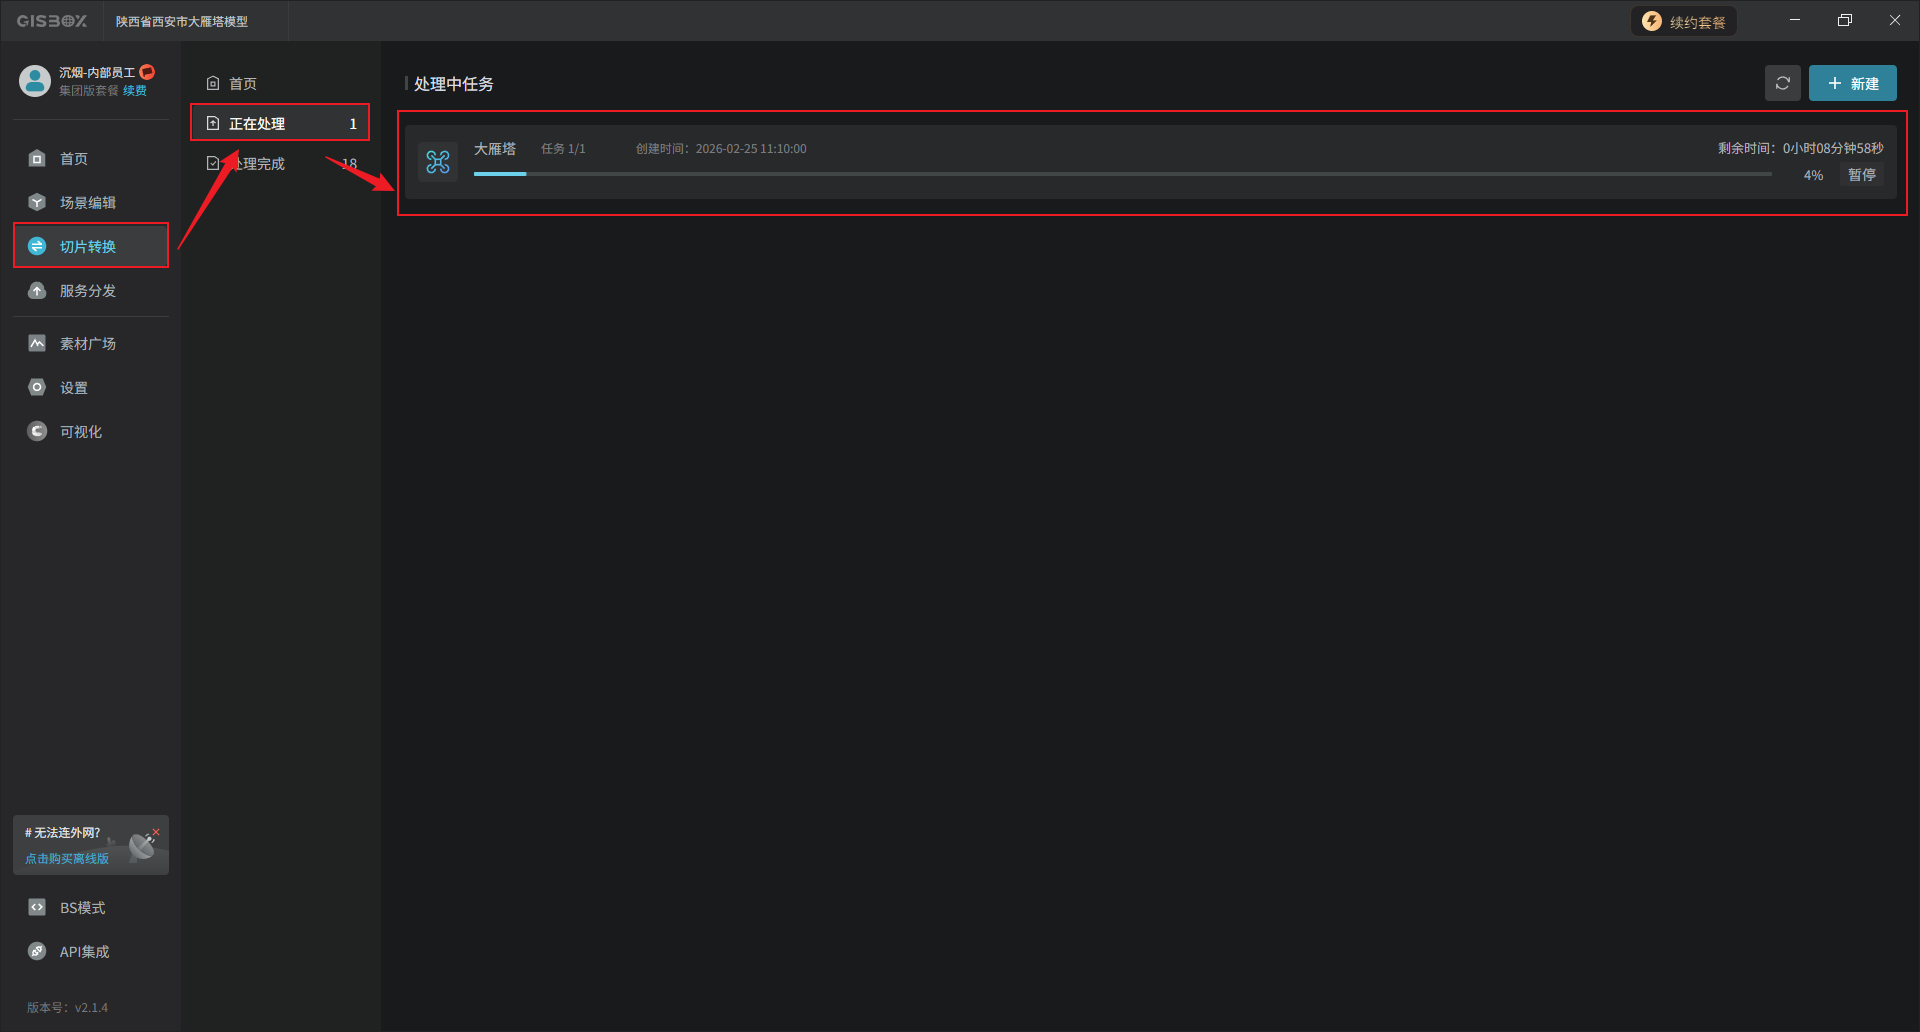
Task: Open API集成 integration page
Action: coord(84,952)
